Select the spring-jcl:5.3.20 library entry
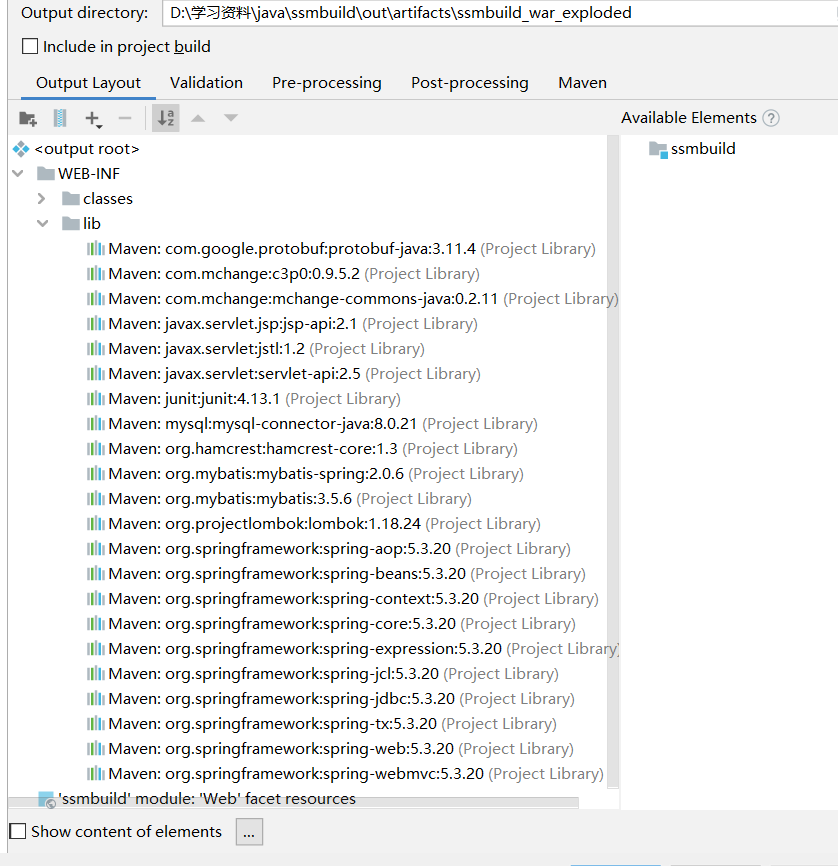 [323, 673]
